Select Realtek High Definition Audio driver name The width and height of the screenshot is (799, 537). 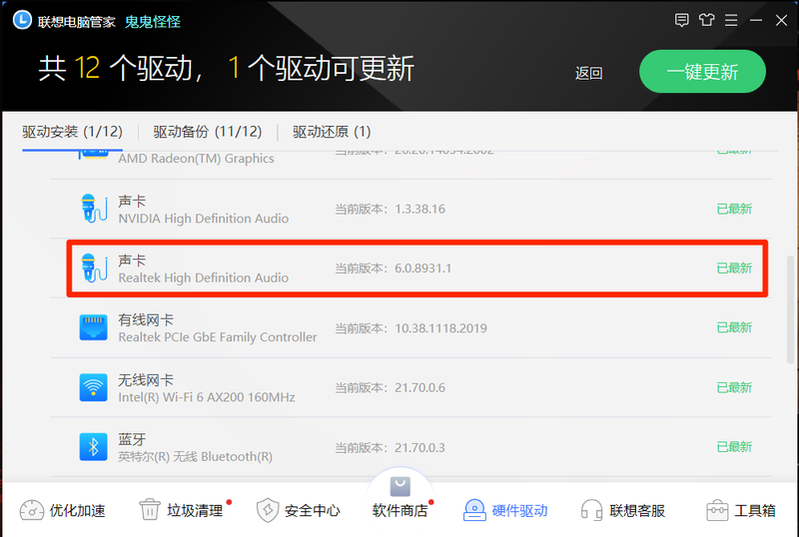click(x=203, y=278)
